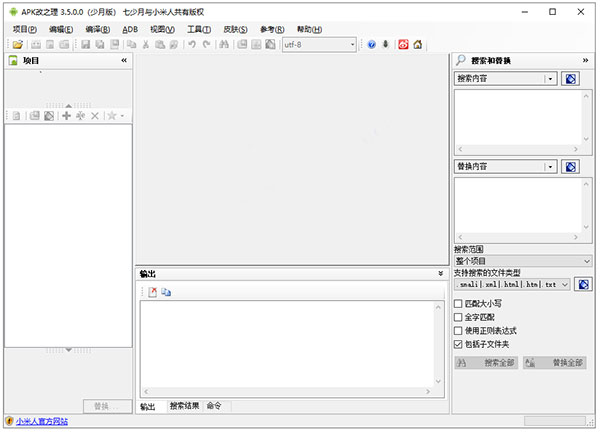The height and width of the screenshot is (432, 600).
Task: Enable the 匹配大小写 checkbox
Action: [x=458, y=304]
